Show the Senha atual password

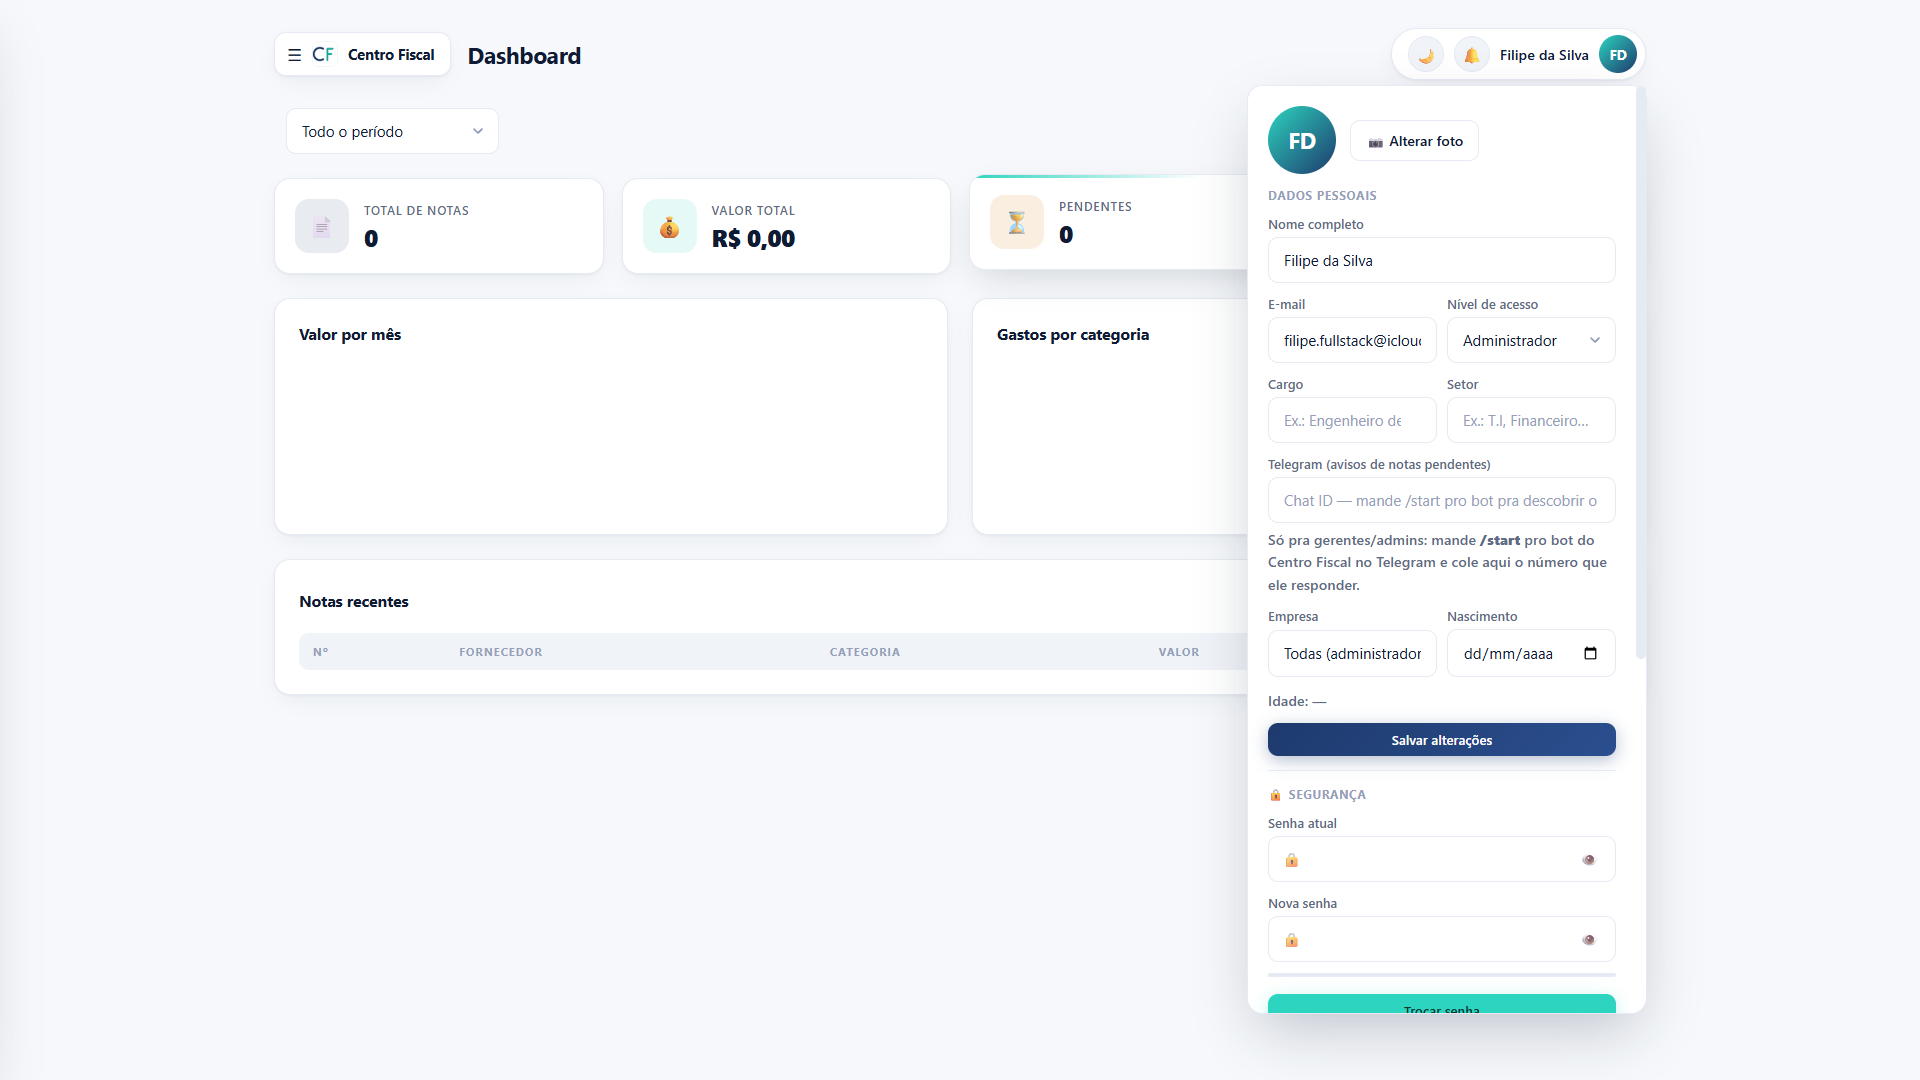1588,860
